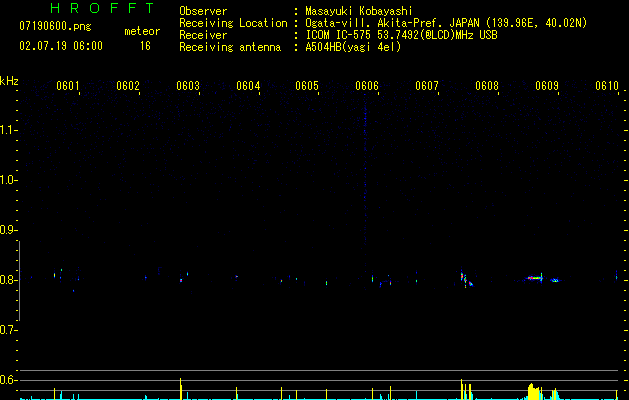
Task: Click the 0604 time marker
Action: (248, 85)
